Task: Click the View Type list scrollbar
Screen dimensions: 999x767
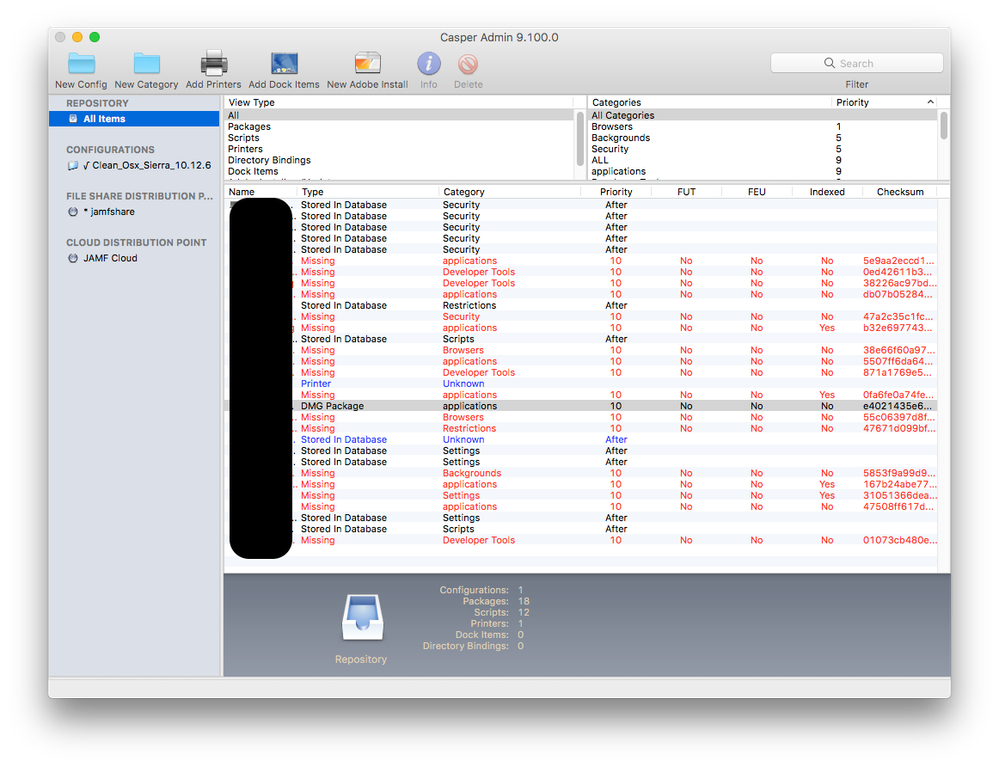Action: coord(580,137)
